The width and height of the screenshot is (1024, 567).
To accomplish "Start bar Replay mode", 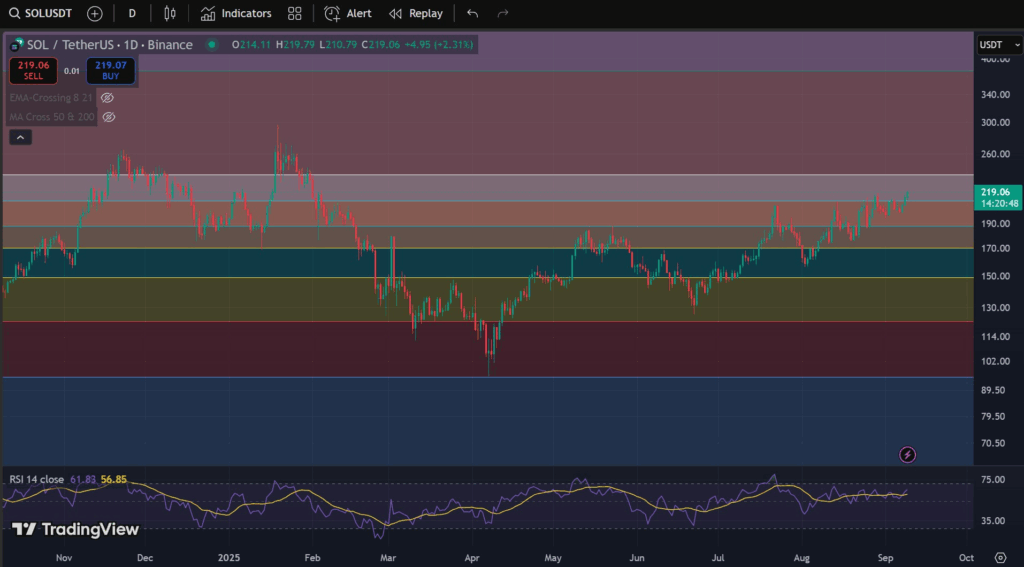I will 415,13.
